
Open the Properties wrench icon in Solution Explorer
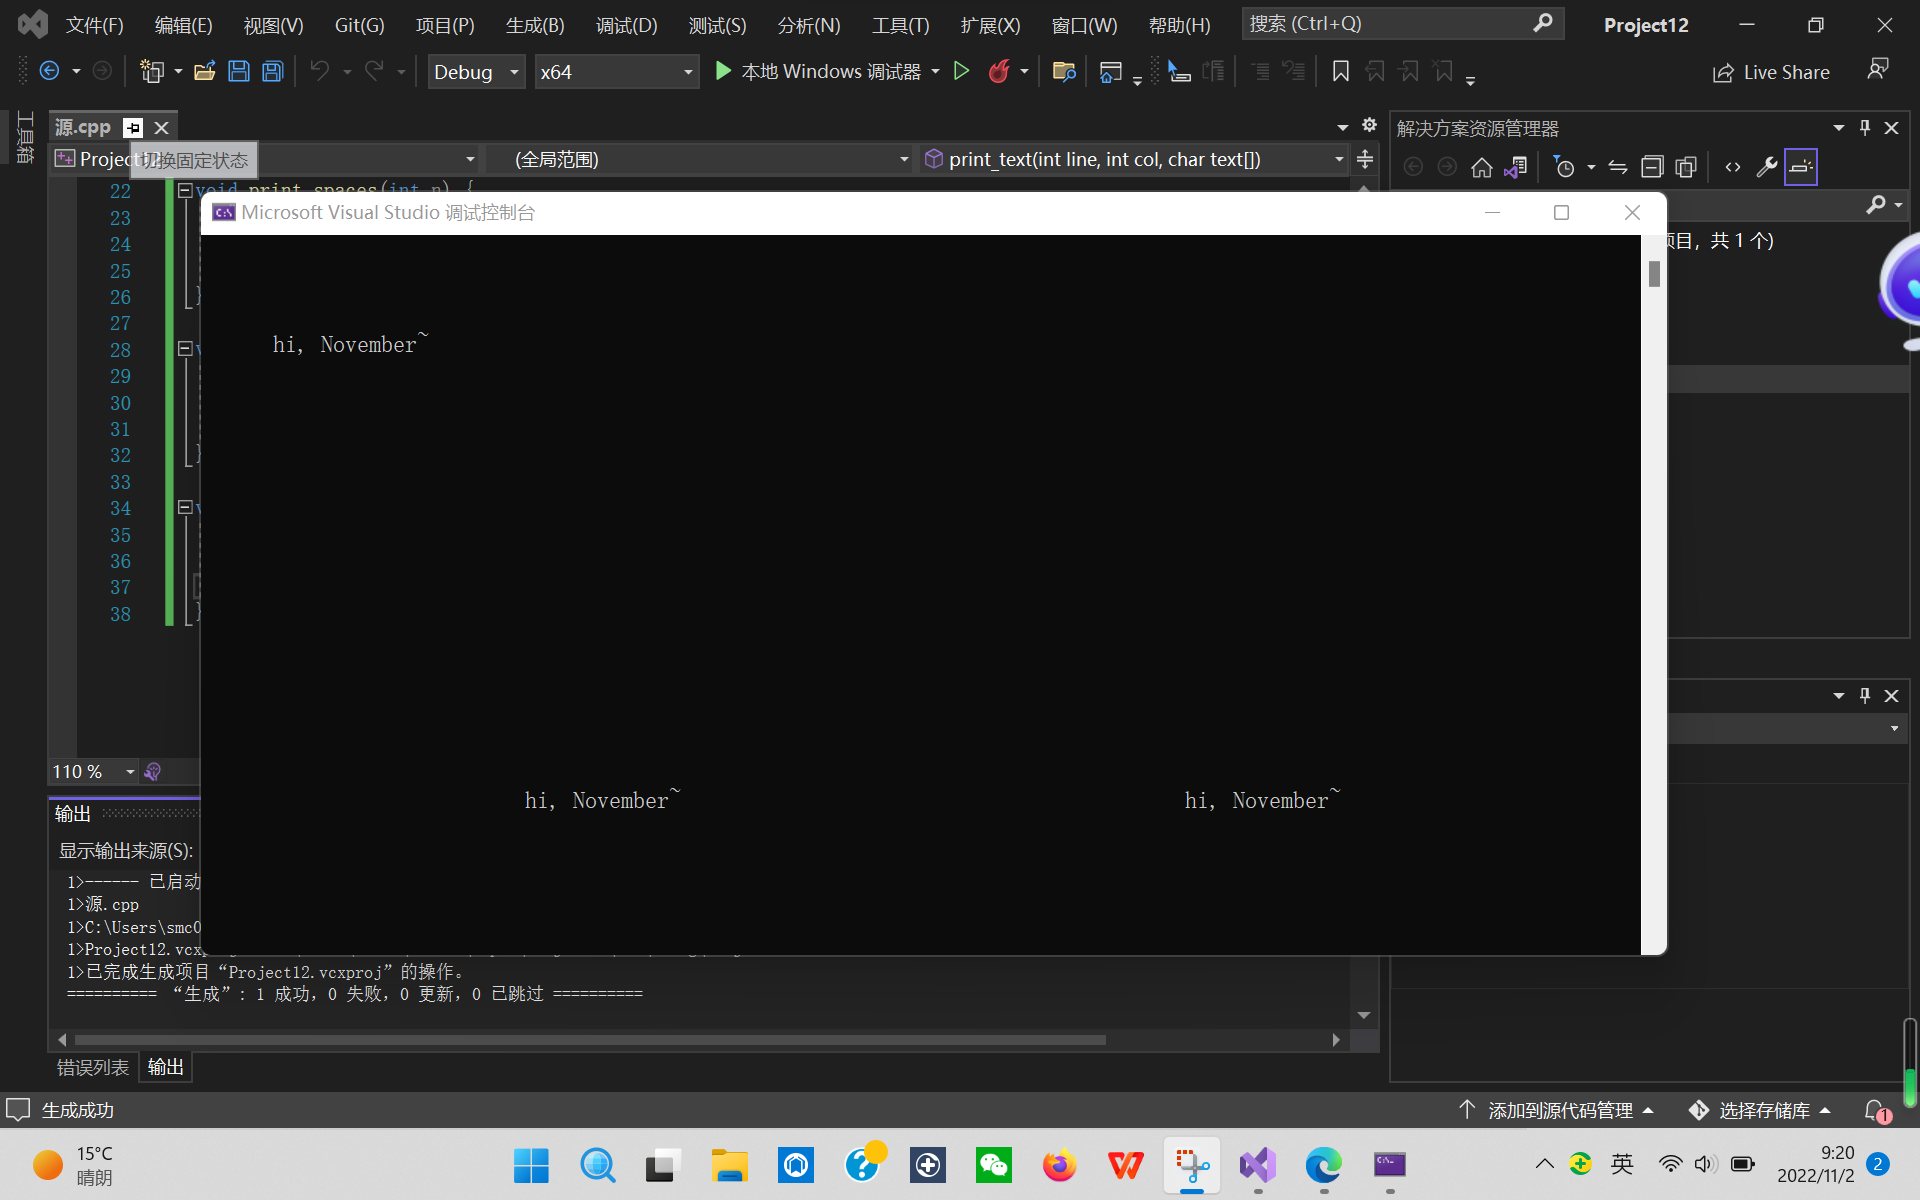pyautogui.click(x=1766, y=167)
